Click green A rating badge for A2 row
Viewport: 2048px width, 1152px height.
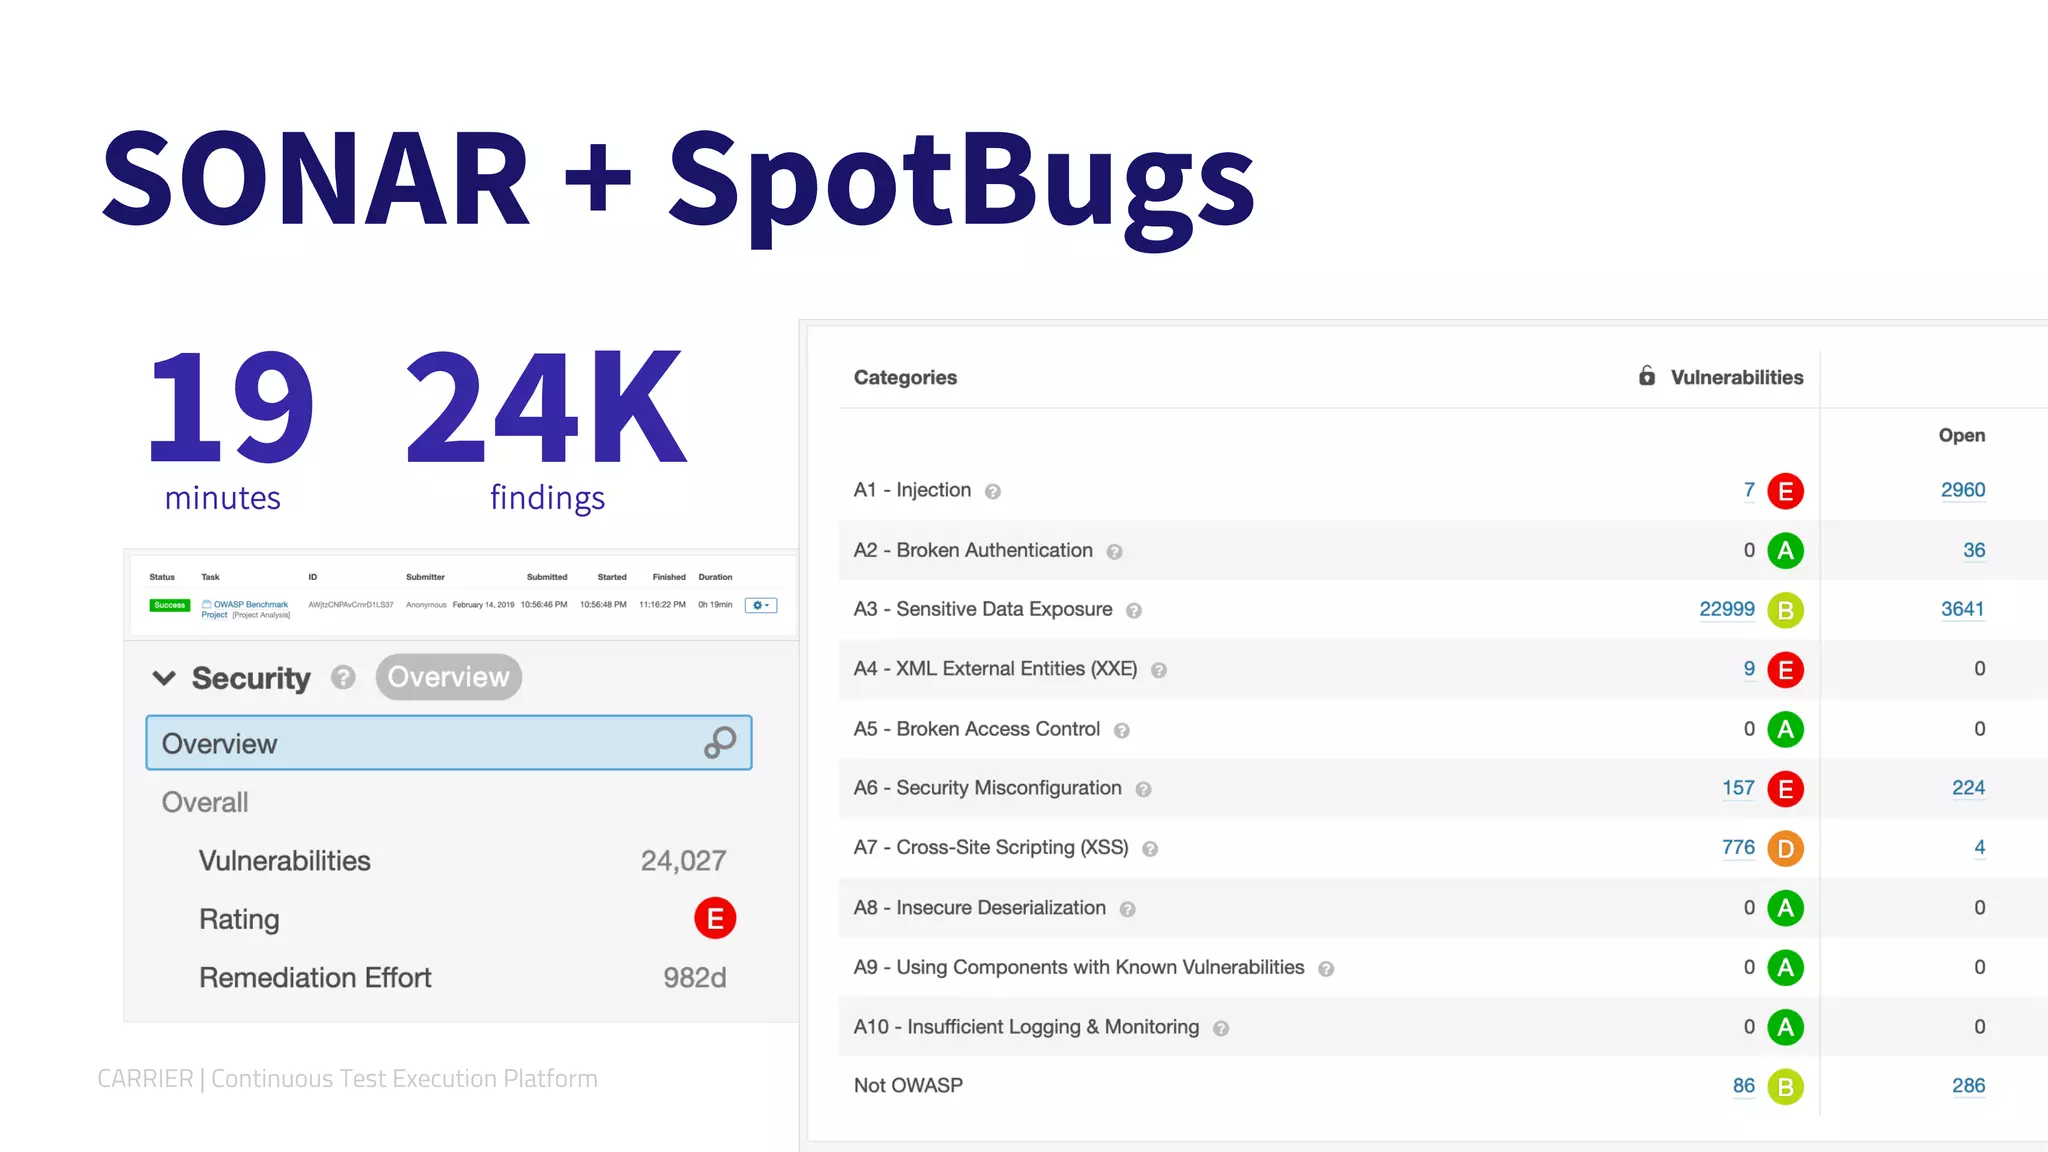click(x=1785, y=551)
